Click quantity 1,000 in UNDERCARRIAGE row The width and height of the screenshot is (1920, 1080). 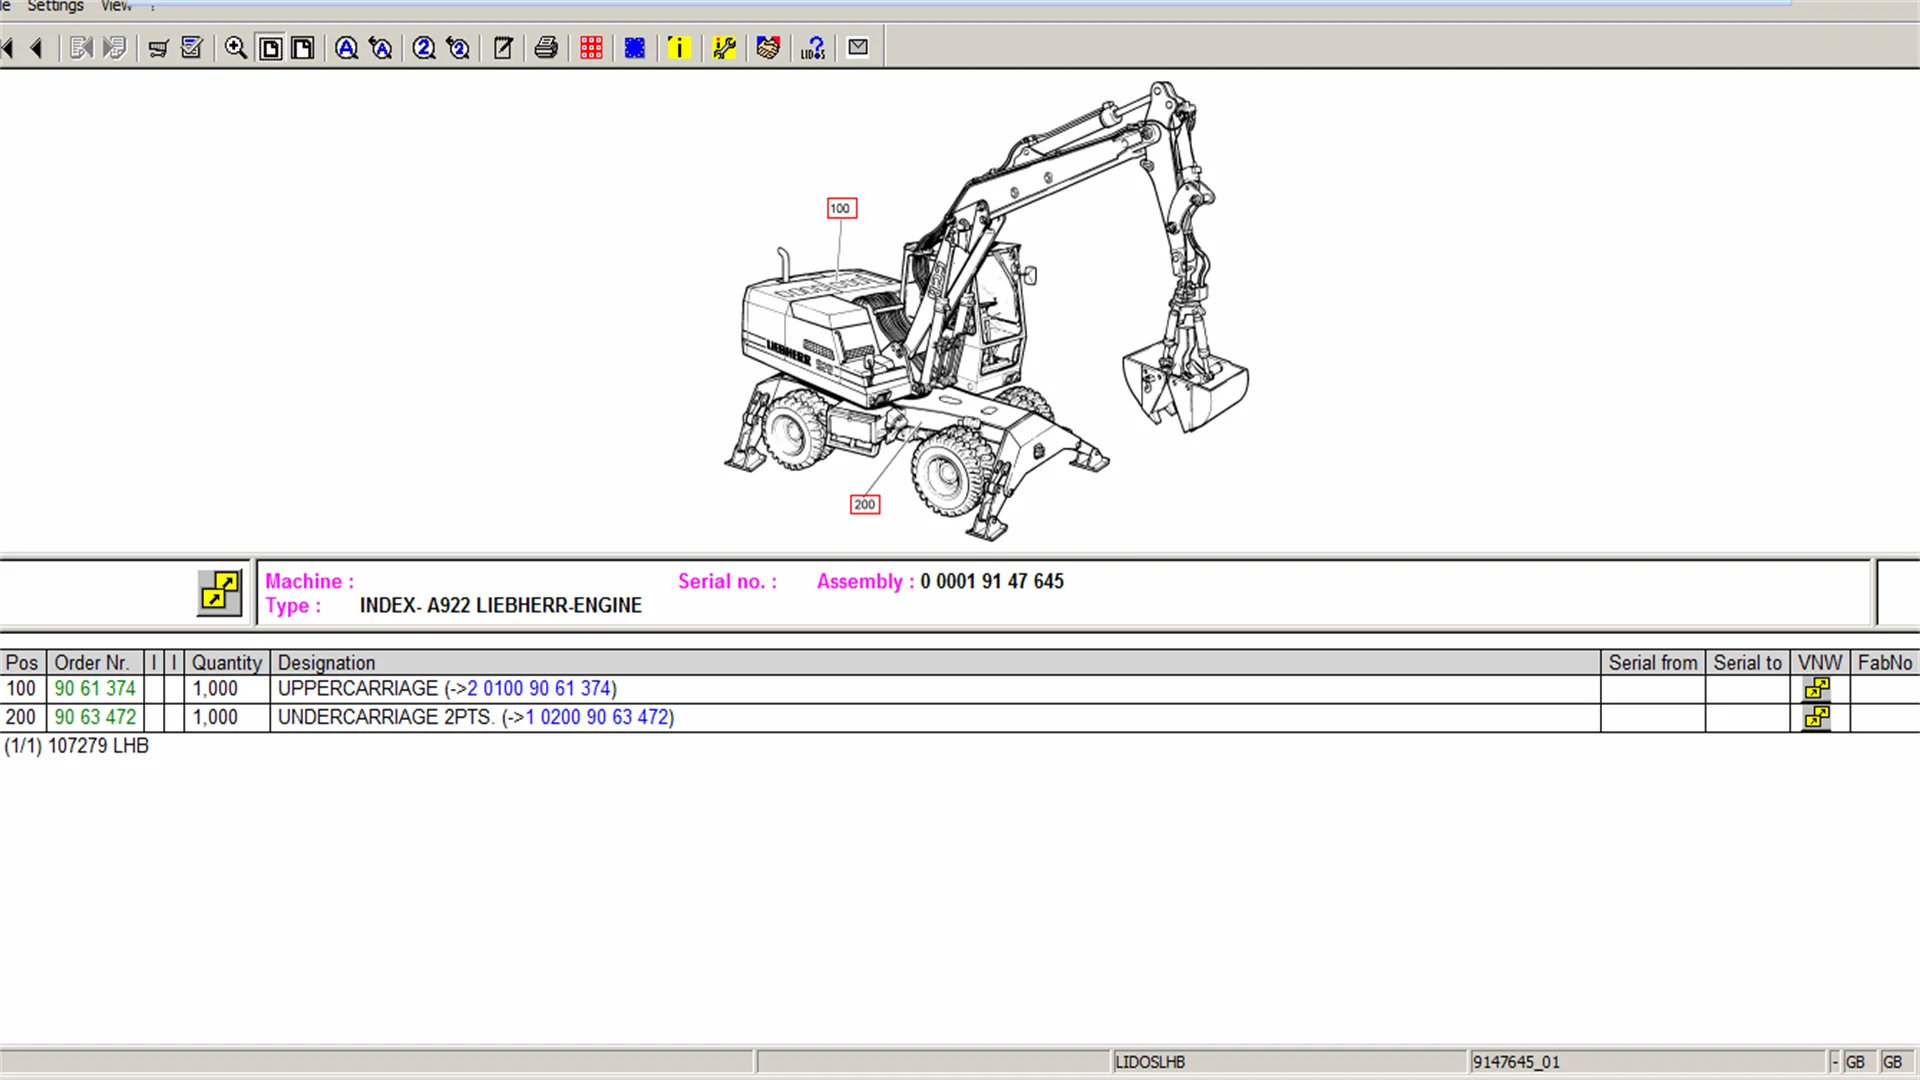point(216,718)
